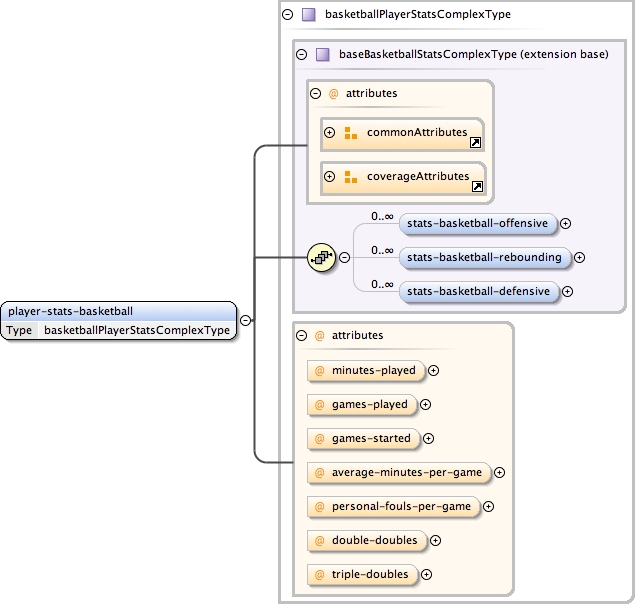Collapse the player-stats-basketball root element
The width and height of the screenshot is (635, 604).
coord(245,321)
